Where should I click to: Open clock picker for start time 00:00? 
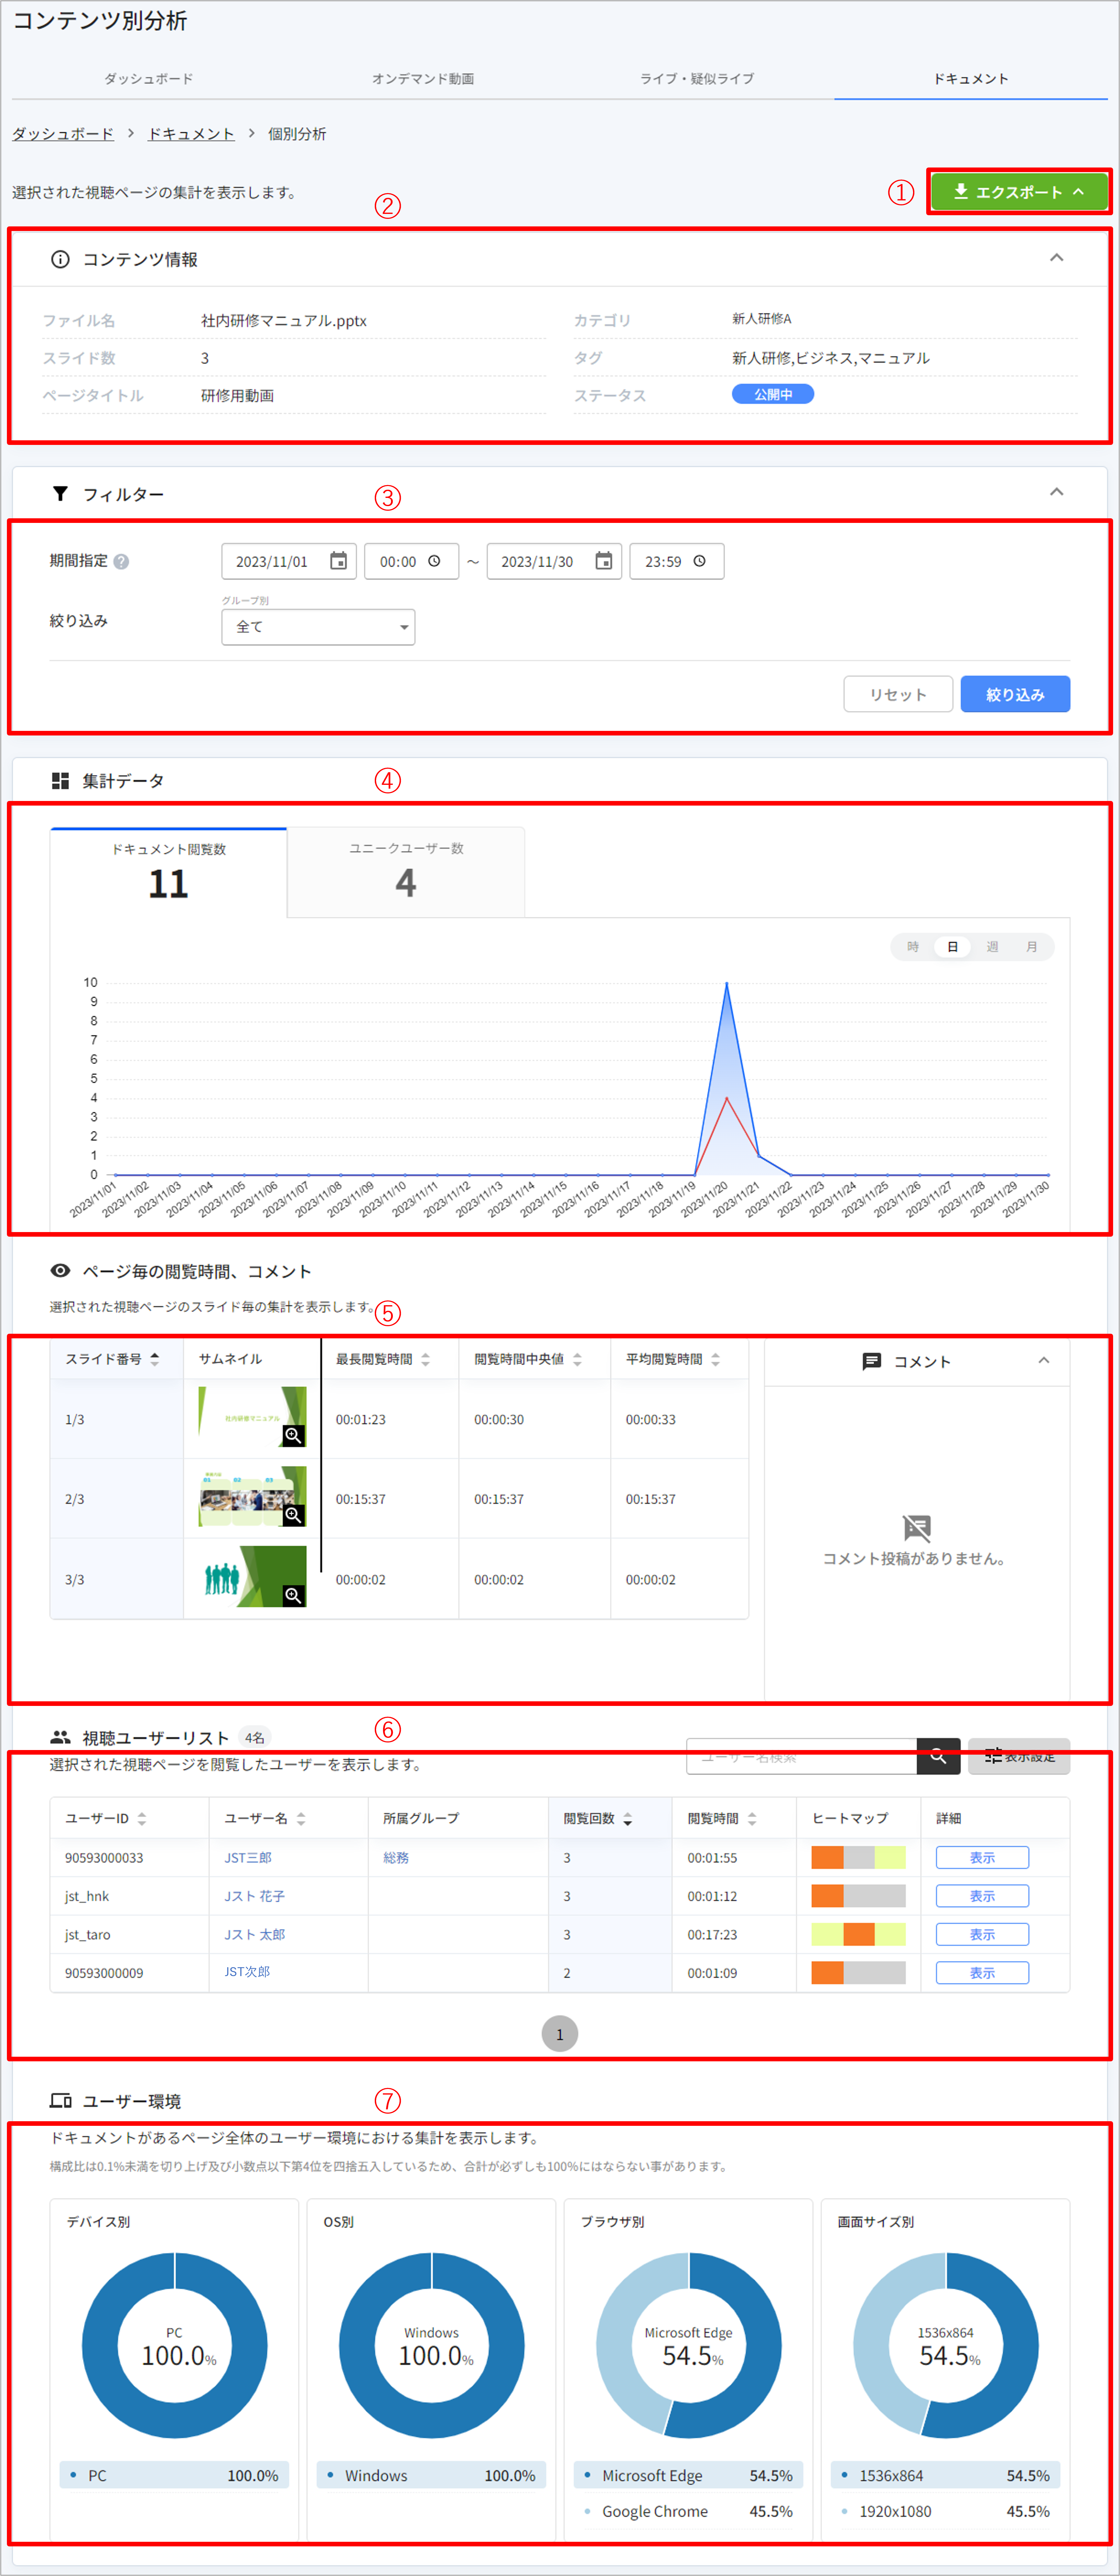(434, 561)
